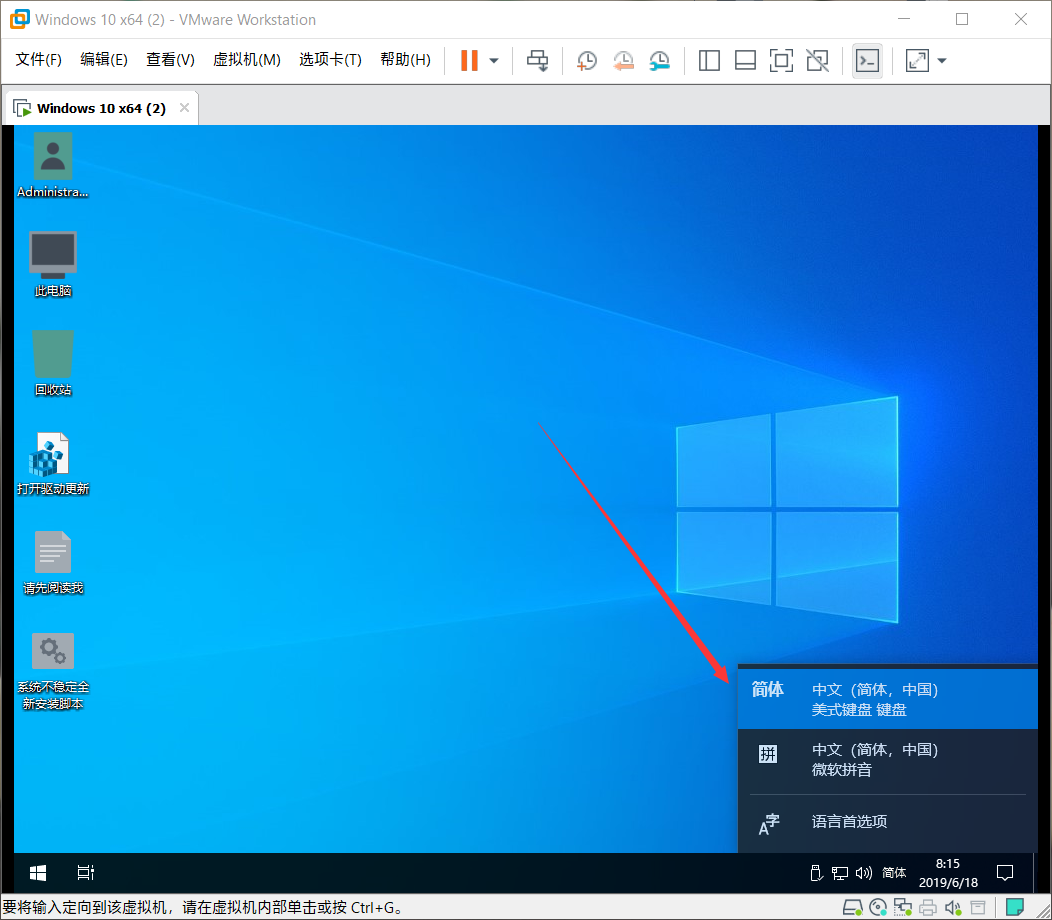1052x920 pixels.
Task: Take a snapshot of this virtual machine
Action: coord(586,60)
